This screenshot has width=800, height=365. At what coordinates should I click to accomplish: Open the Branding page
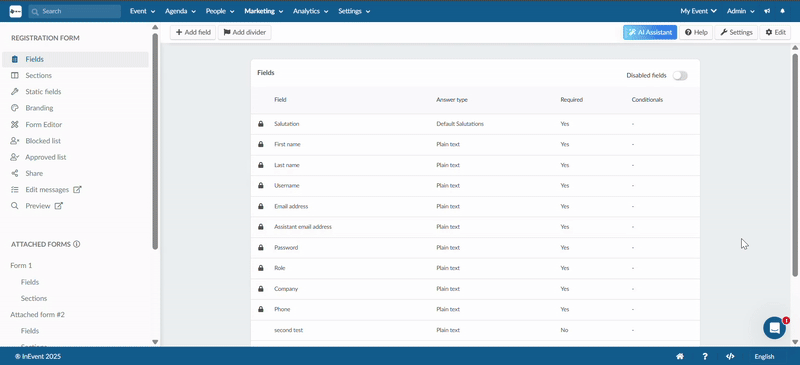[x=39, y=108]
